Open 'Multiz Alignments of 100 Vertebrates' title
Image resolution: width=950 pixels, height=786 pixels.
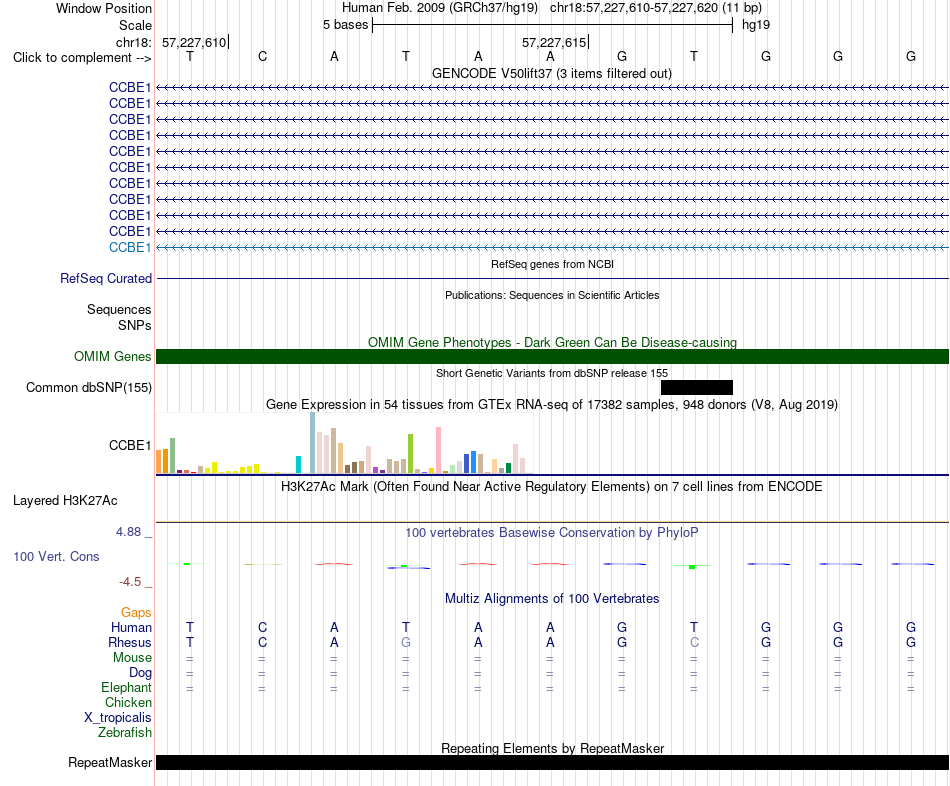click(552, 599)
